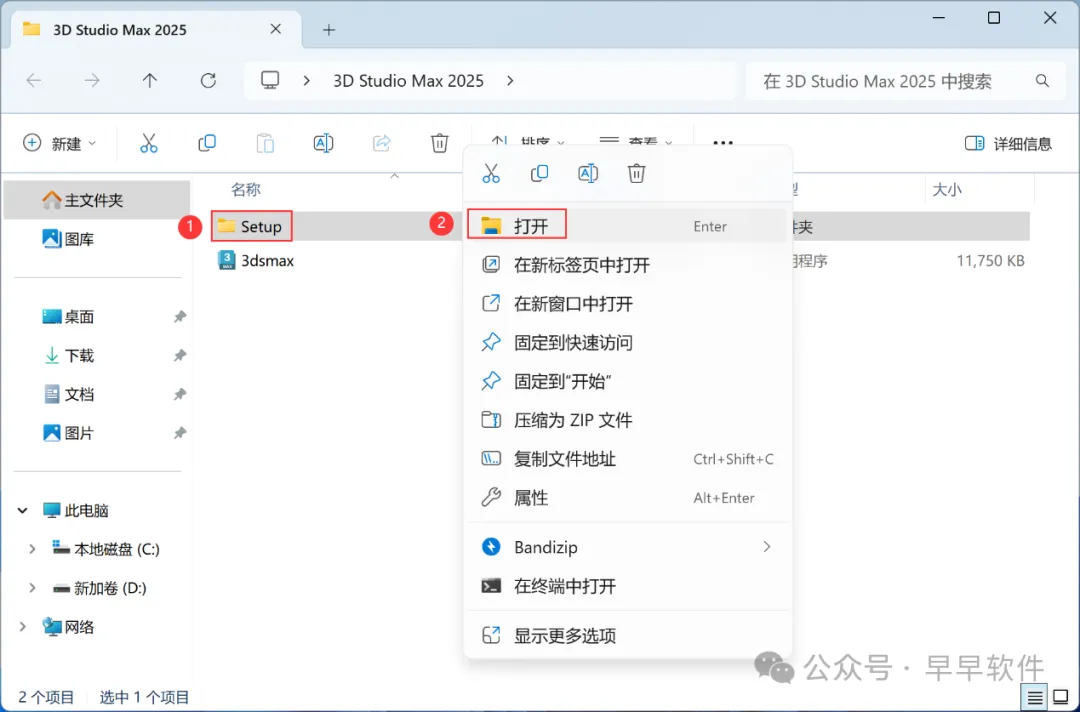Choose 复制文件地址
Image resolution: width=1080 pixels, height=712 pixels.
[x=625, y=459]
